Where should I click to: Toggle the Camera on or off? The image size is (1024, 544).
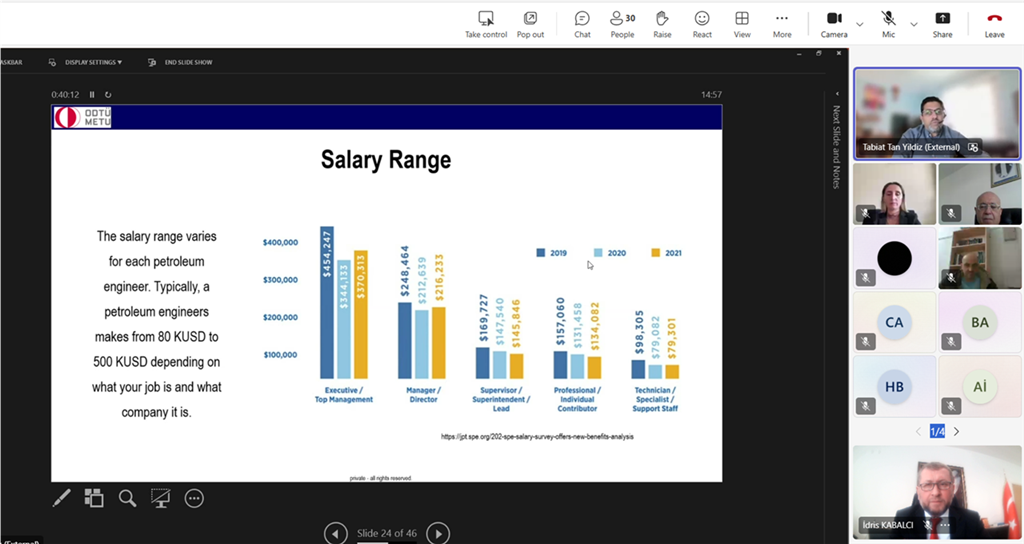834,24
